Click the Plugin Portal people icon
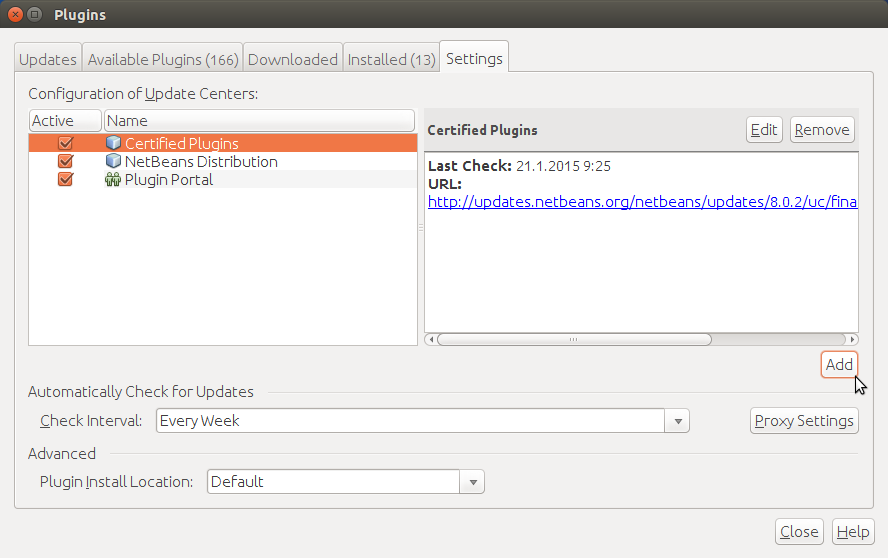 (113, 180)
